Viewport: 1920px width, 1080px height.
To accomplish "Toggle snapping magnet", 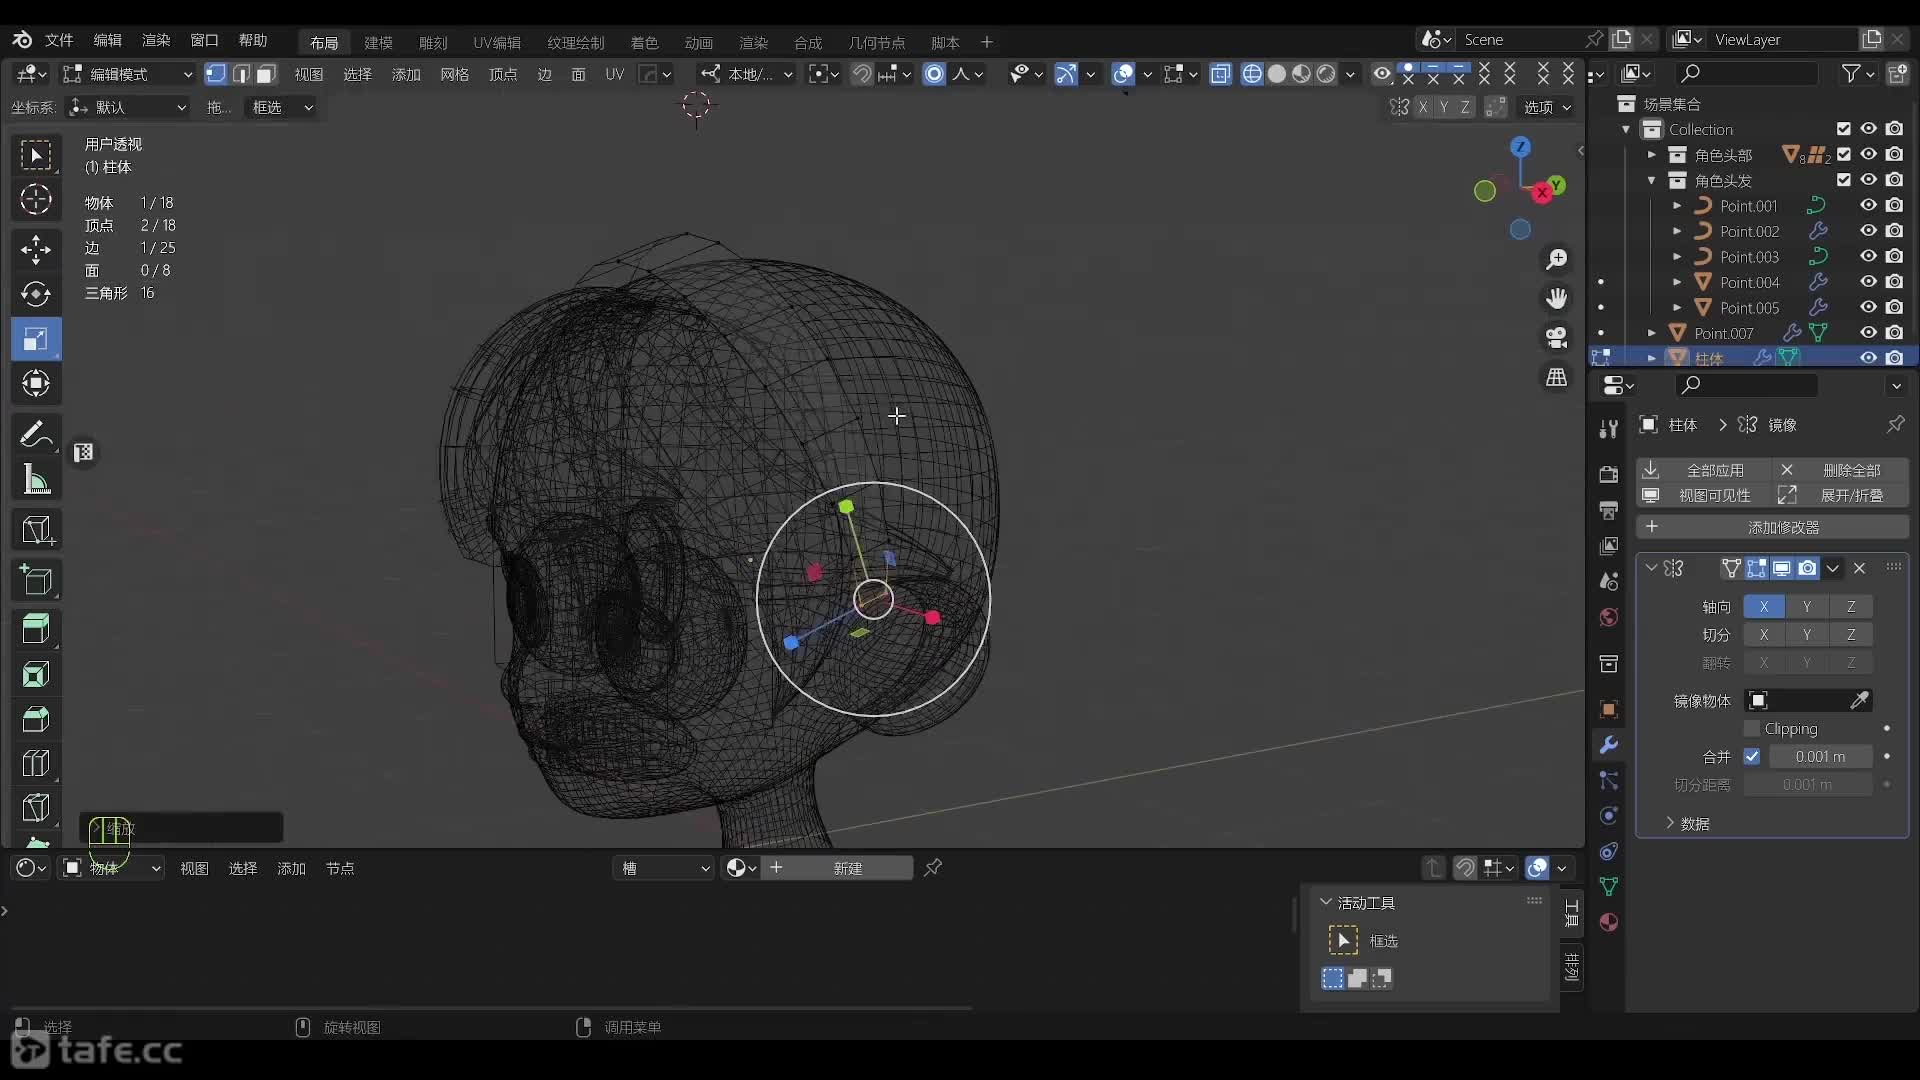I will click(861, 74).
